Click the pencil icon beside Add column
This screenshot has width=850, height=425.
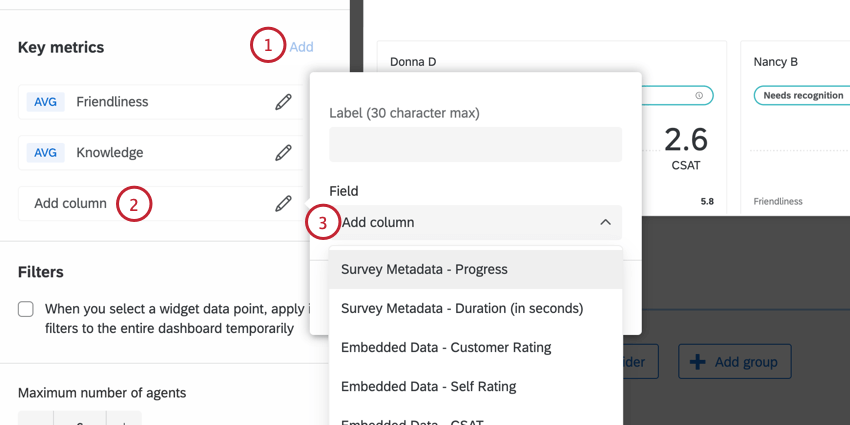click(284, 203)
